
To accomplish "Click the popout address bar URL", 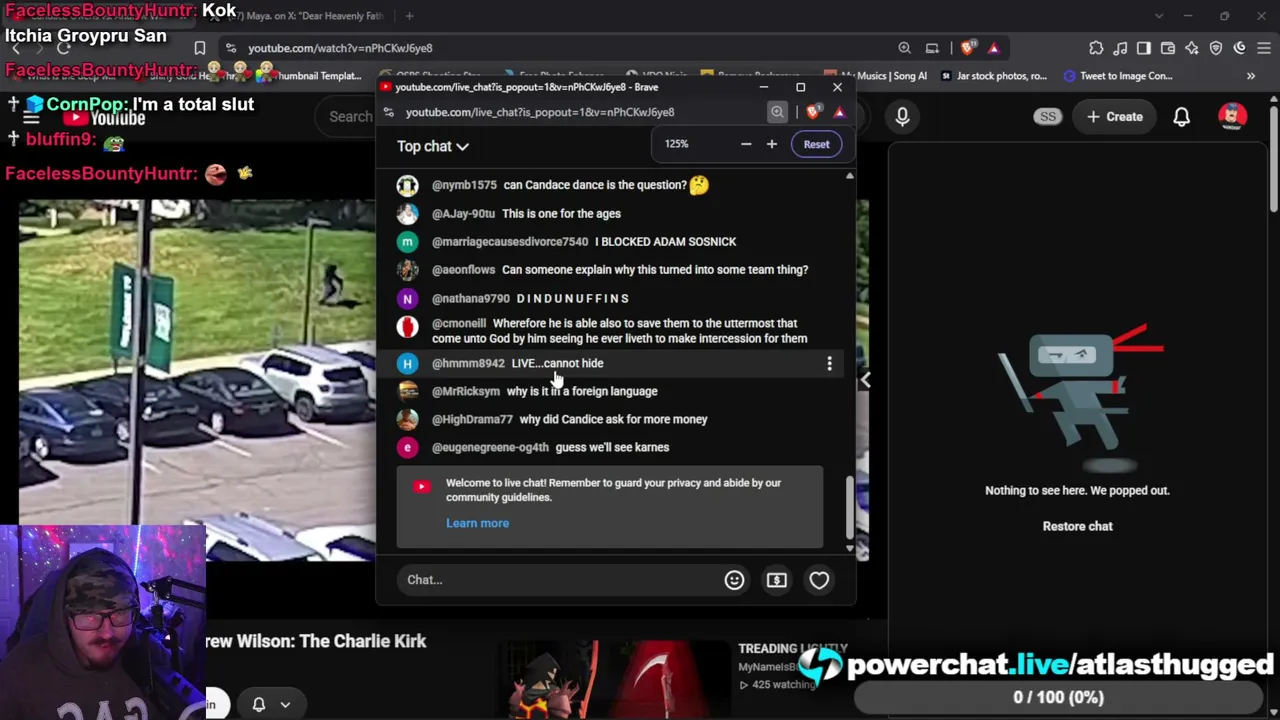I will pos(540,112).
